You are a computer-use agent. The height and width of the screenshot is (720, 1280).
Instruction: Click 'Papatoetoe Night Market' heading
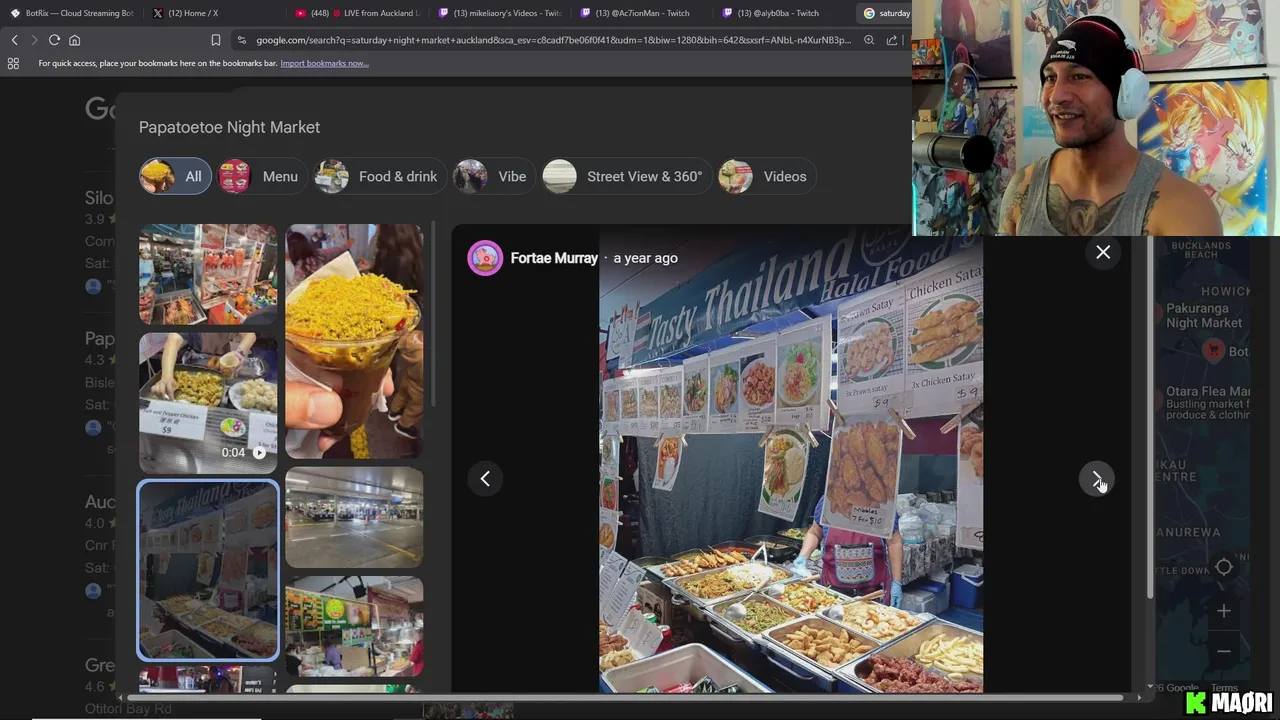(x=229, y=127)
